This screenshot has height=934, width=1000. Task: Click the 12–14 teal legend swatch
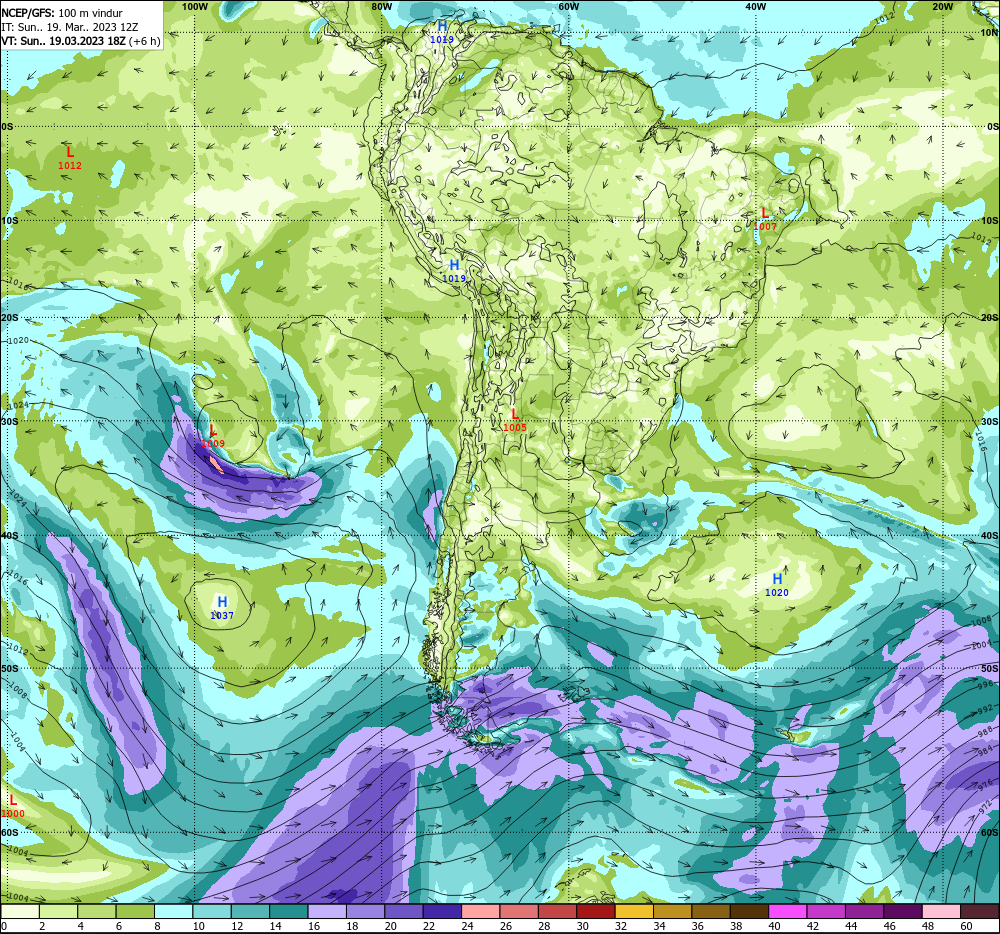click(250, 912)
